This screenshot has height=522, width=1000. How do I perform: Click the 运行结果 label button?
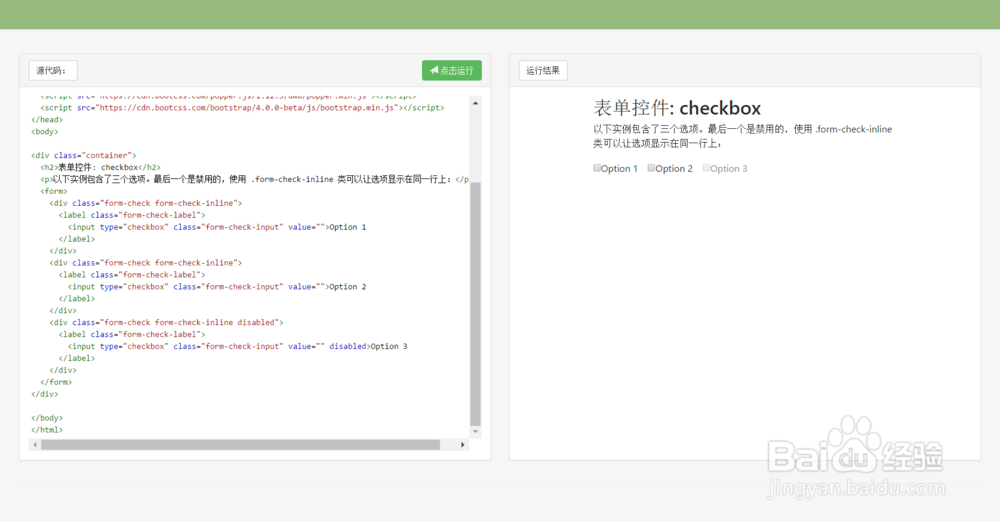[543, 70]
